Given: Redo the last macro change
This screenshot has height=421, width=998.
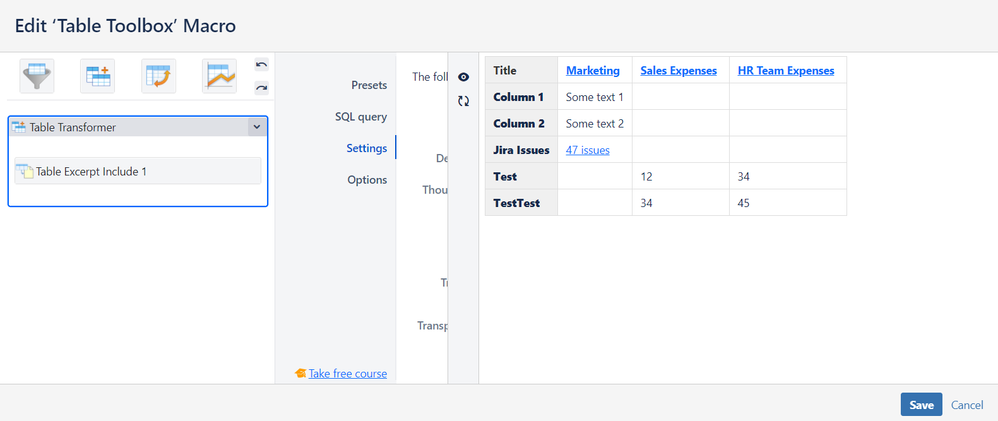Looking at the screenshot, I should click(x=262, y=88).
